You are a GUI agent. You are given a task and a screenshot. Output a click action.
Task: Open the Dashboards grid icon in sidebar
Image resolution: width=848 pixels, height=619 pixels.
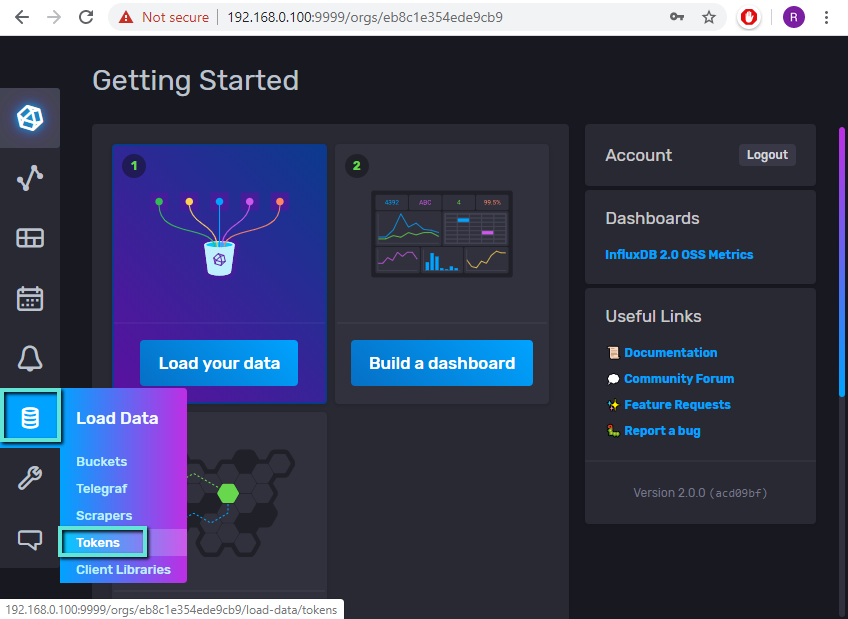coord(30,238)
